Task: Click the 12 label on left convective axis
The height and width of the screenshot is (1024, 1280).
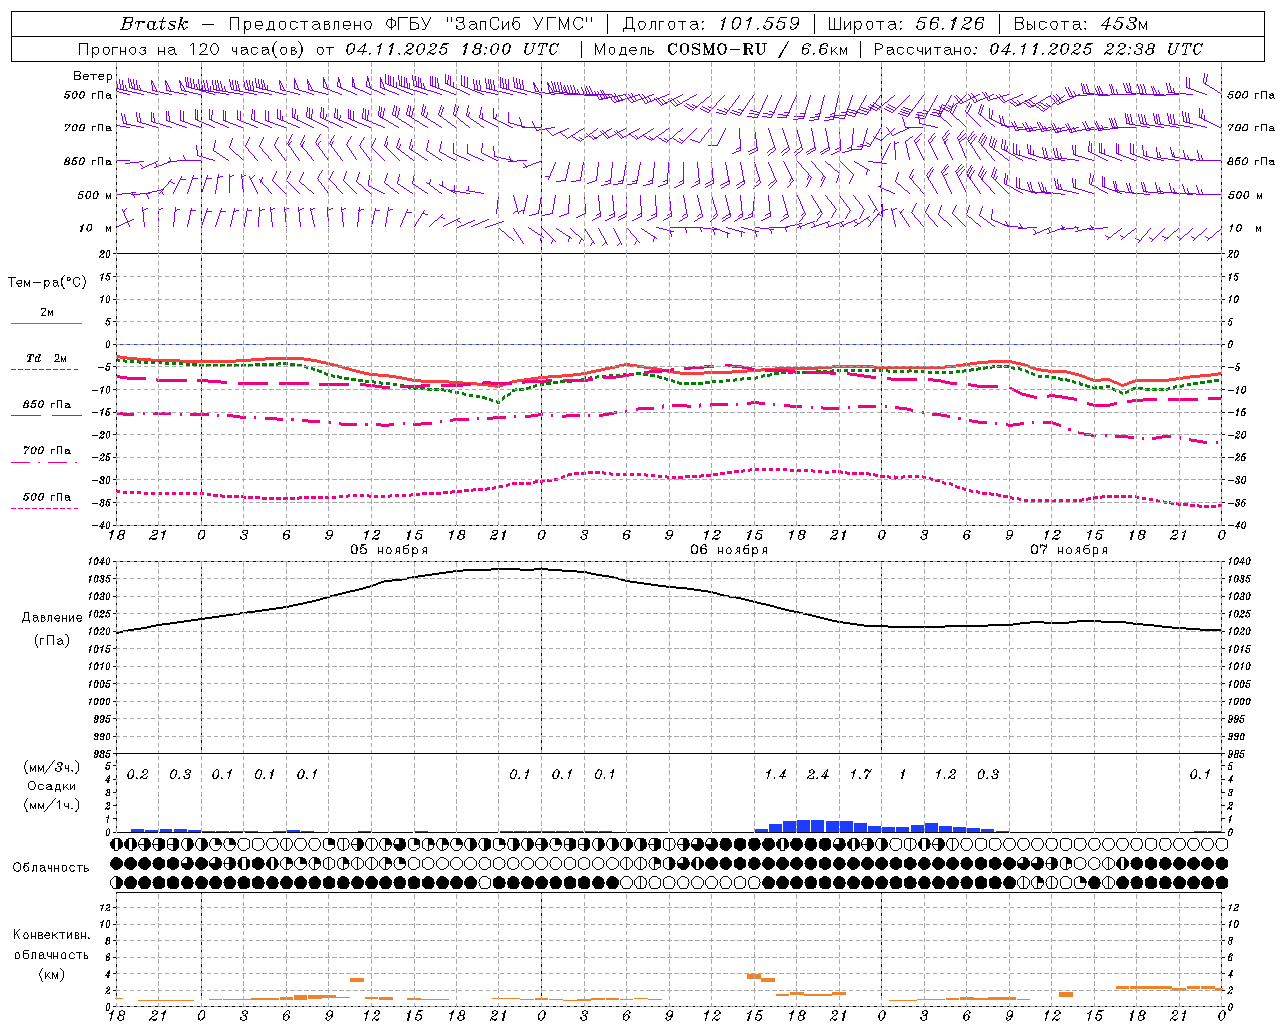Action: click(106, 908)
